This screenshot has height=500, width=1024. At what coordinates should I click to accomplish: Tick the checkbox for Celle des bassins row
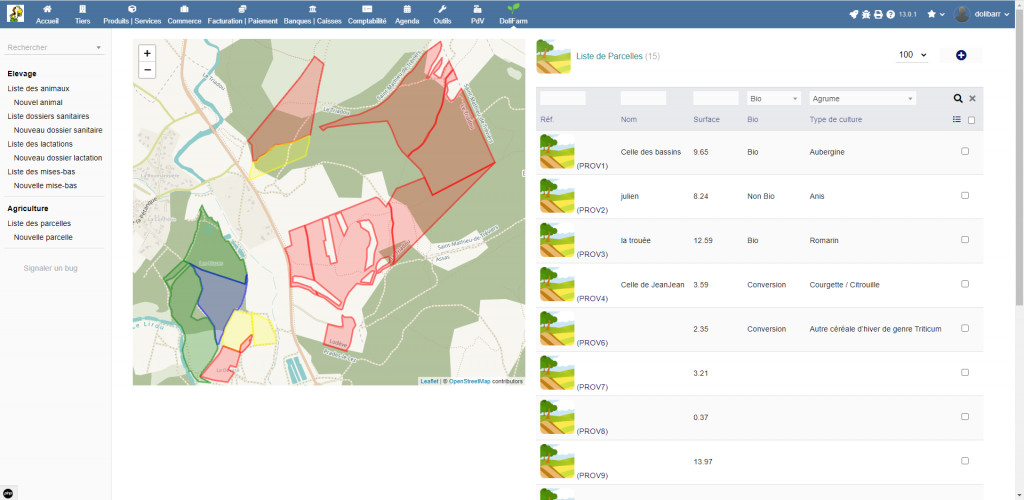coord(965,151)
